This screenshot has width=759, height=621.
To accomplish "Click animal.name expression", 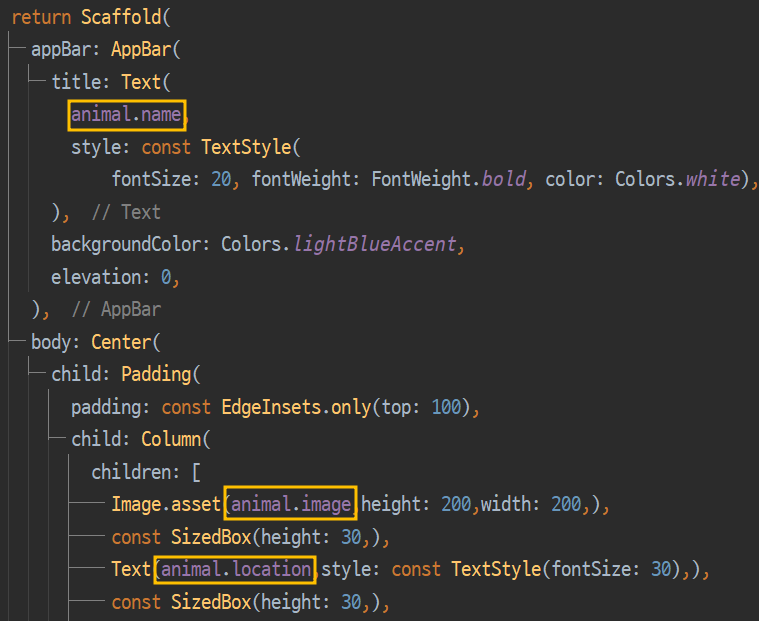I will click(x=126, y=115).
